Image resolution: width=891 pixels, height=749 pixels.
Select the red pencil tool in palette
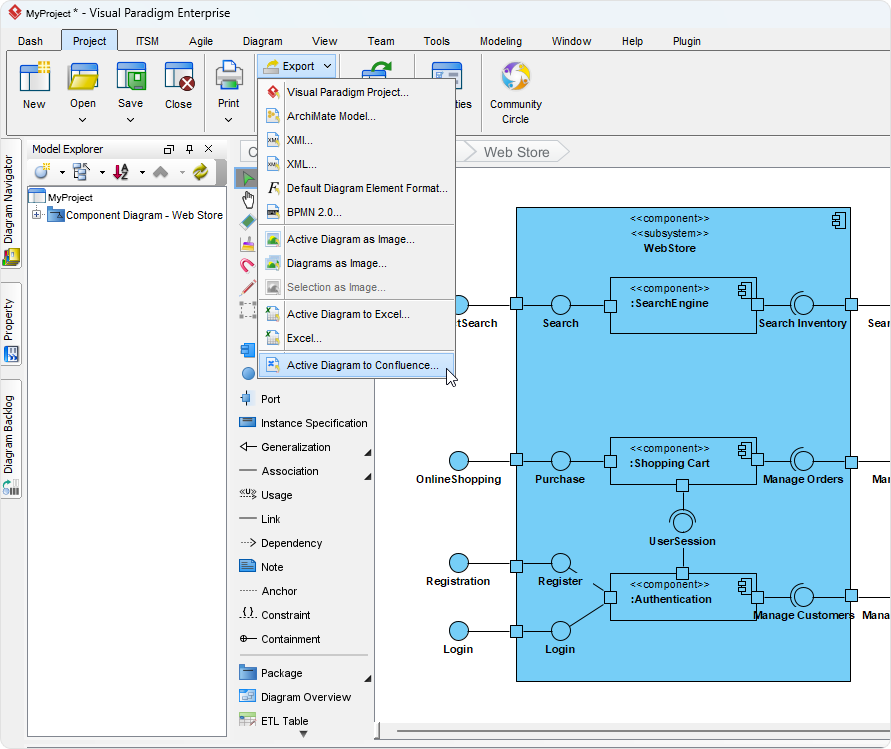click(x=247, y=288)
